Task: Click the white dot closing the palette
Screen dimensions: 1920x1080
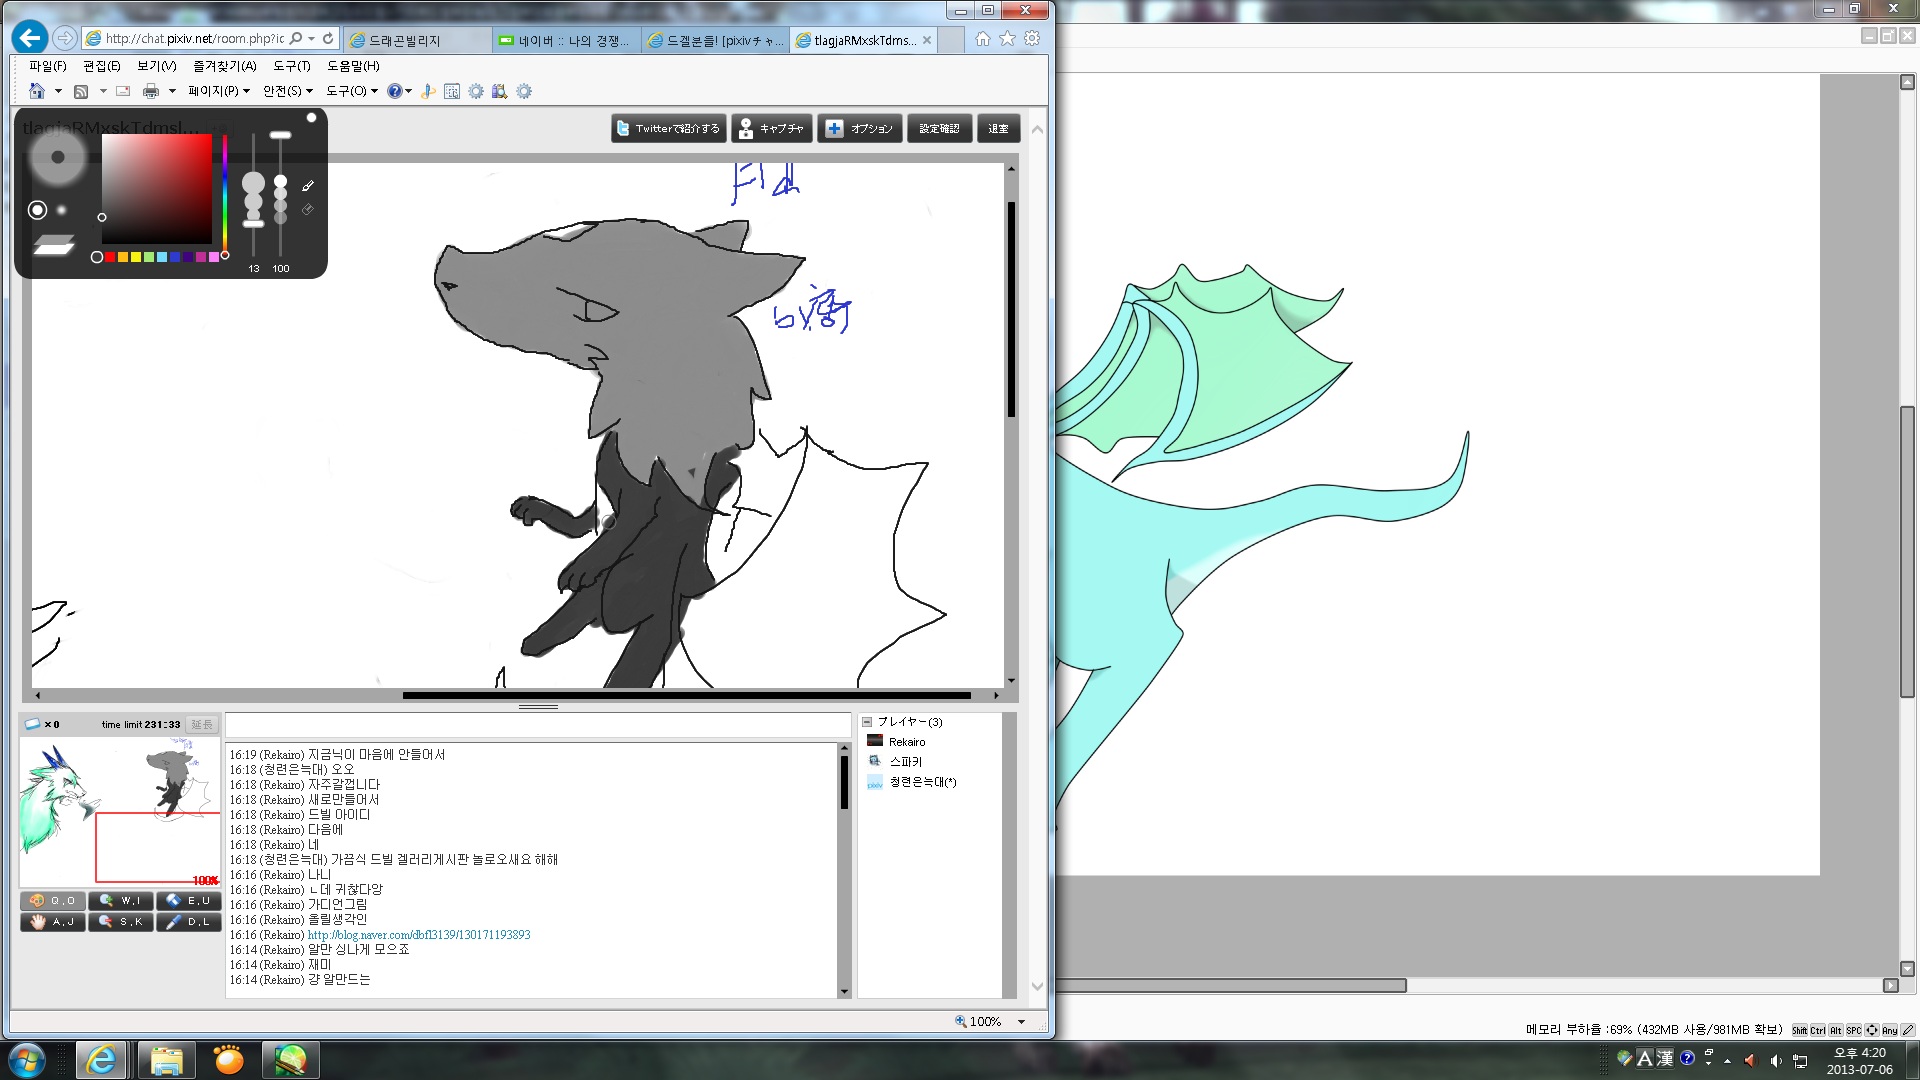Action: click(x=311, y=118)
